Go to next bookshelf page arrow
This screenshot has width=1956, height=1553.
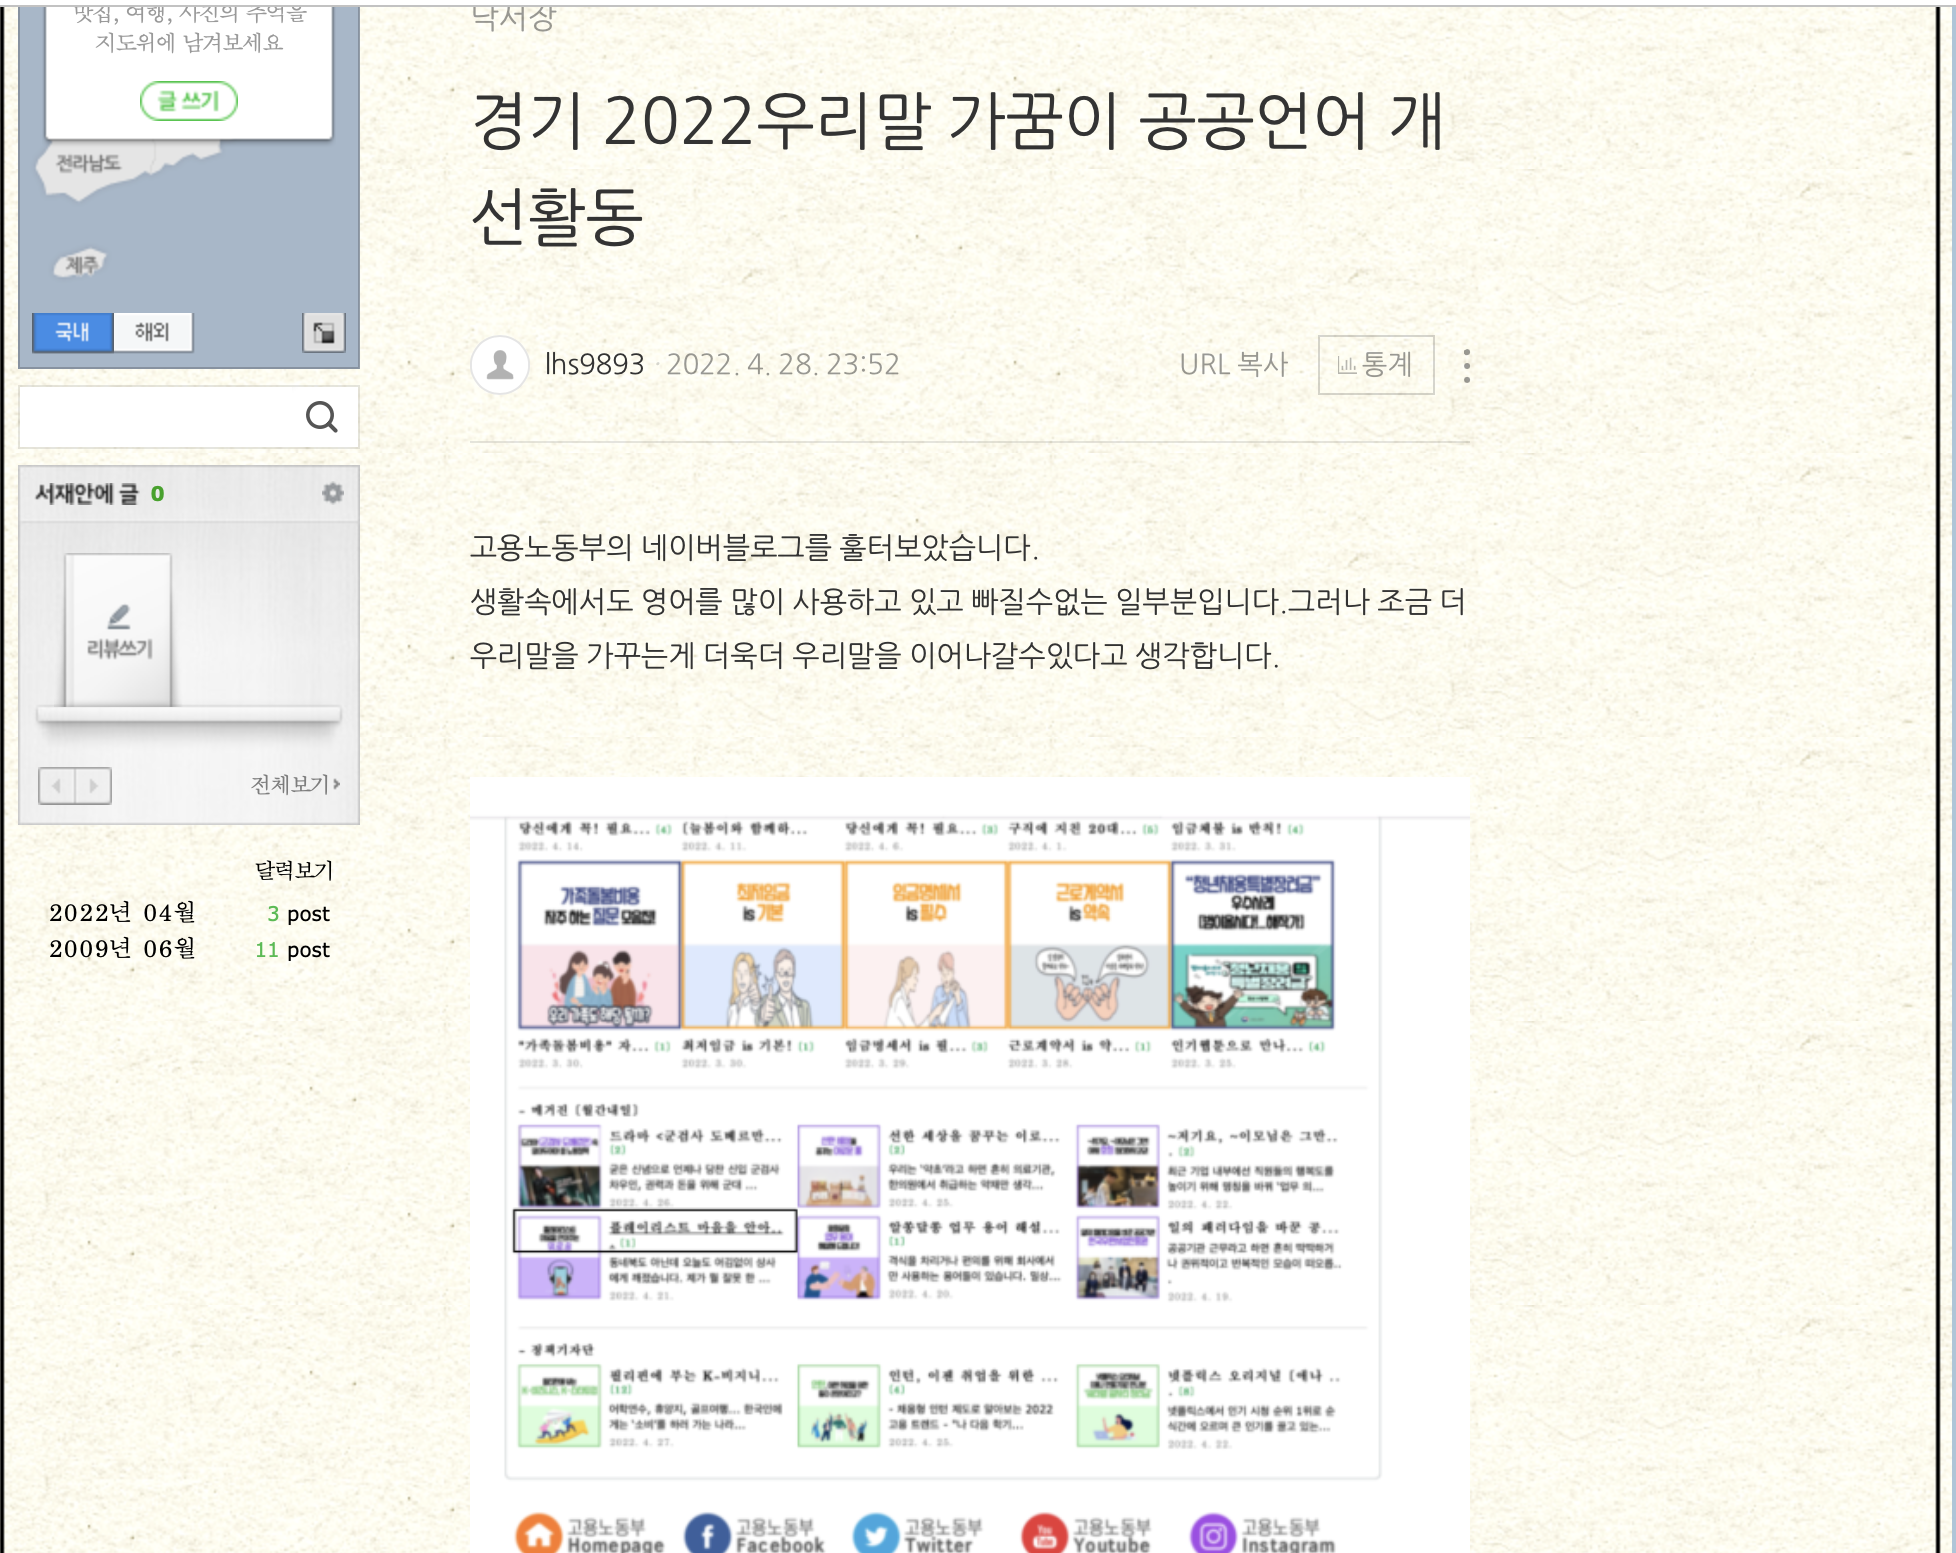pyautogui.click(x=94, y=786)
